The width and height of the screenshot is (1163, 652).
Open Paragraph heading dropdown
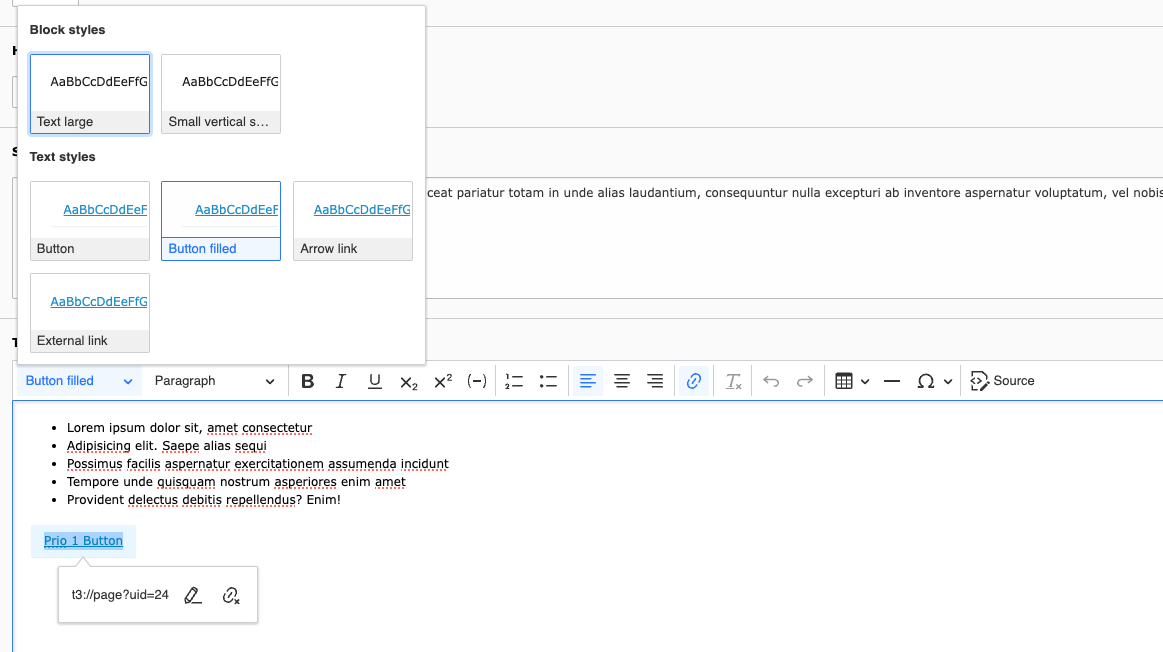214,381
